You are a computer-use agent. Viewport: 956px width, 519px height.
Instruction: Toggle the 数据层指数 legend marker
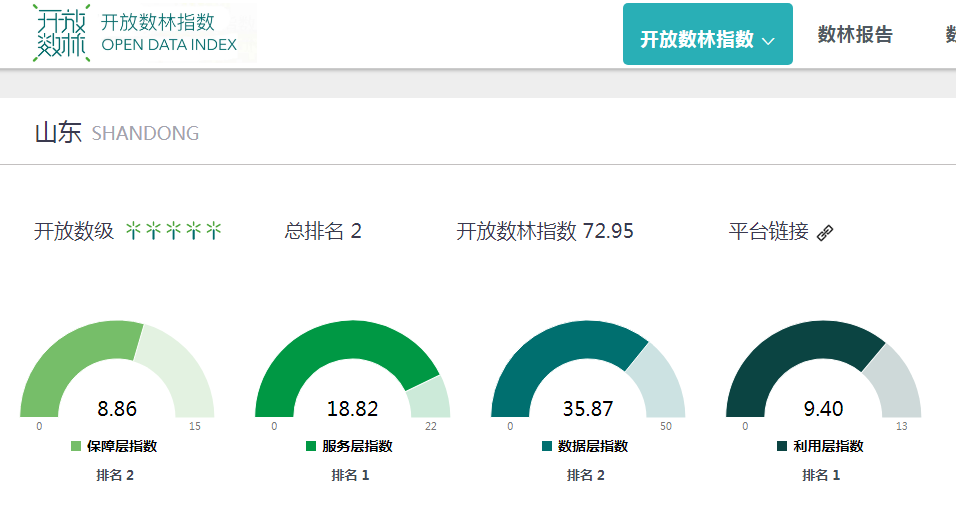click(x=547, y=447)
